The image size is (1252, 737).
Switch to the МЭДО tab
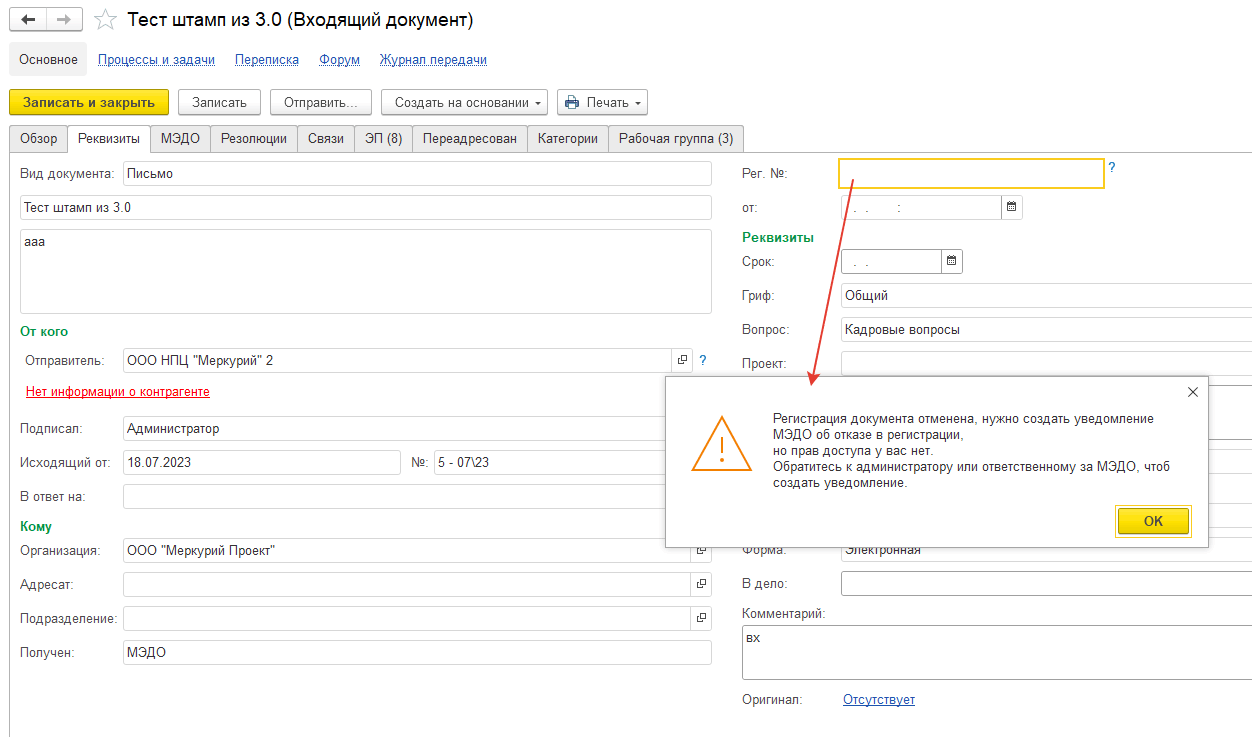click(180, 139)
